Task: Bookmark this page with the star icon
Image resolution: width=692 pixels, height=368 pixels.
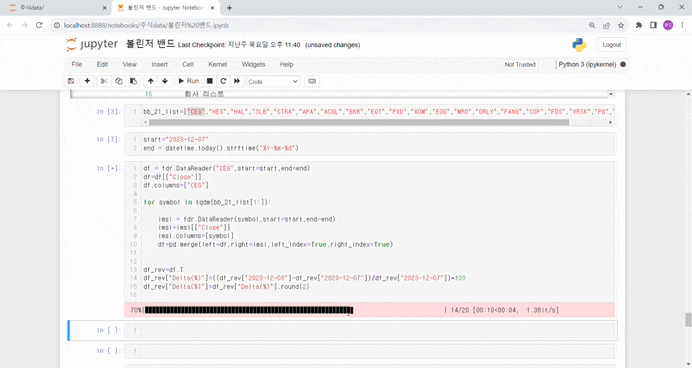Action: coord(621,25)
